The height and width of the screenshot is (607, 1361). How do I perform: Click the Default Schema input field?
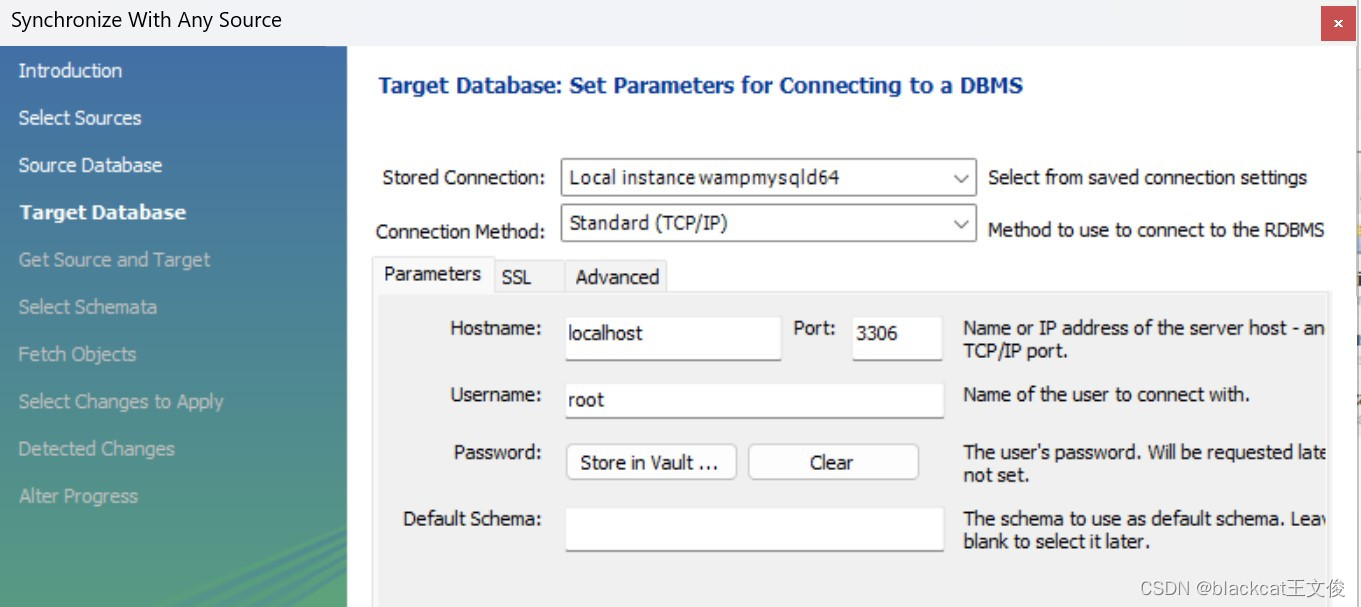point(754,528)
